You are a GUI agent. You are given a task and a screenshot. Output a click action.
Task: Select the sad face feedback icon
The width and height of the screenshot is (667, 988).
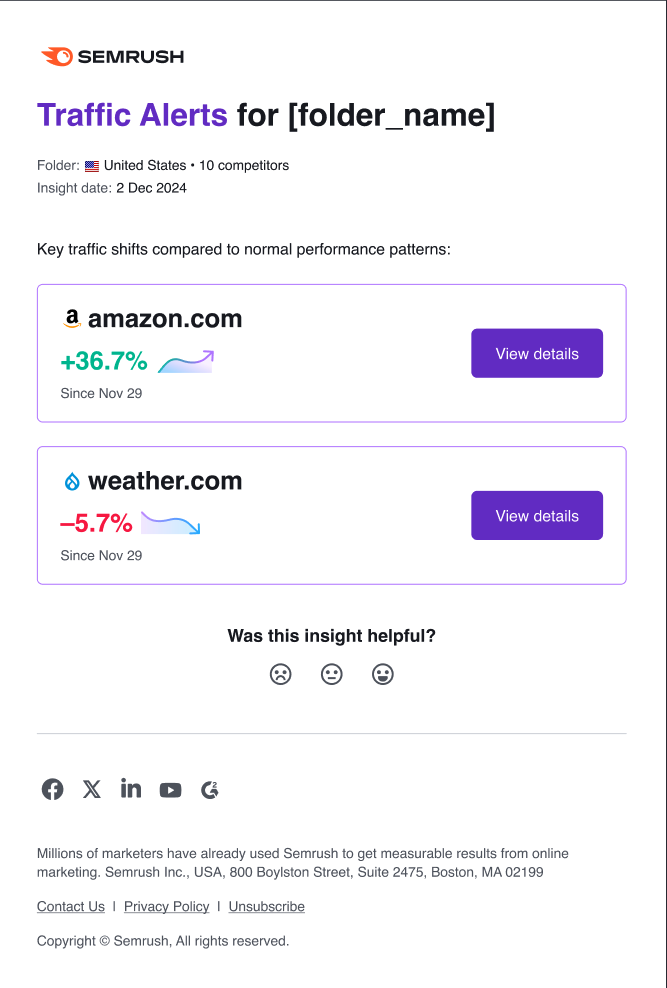(x=280, y=674)
